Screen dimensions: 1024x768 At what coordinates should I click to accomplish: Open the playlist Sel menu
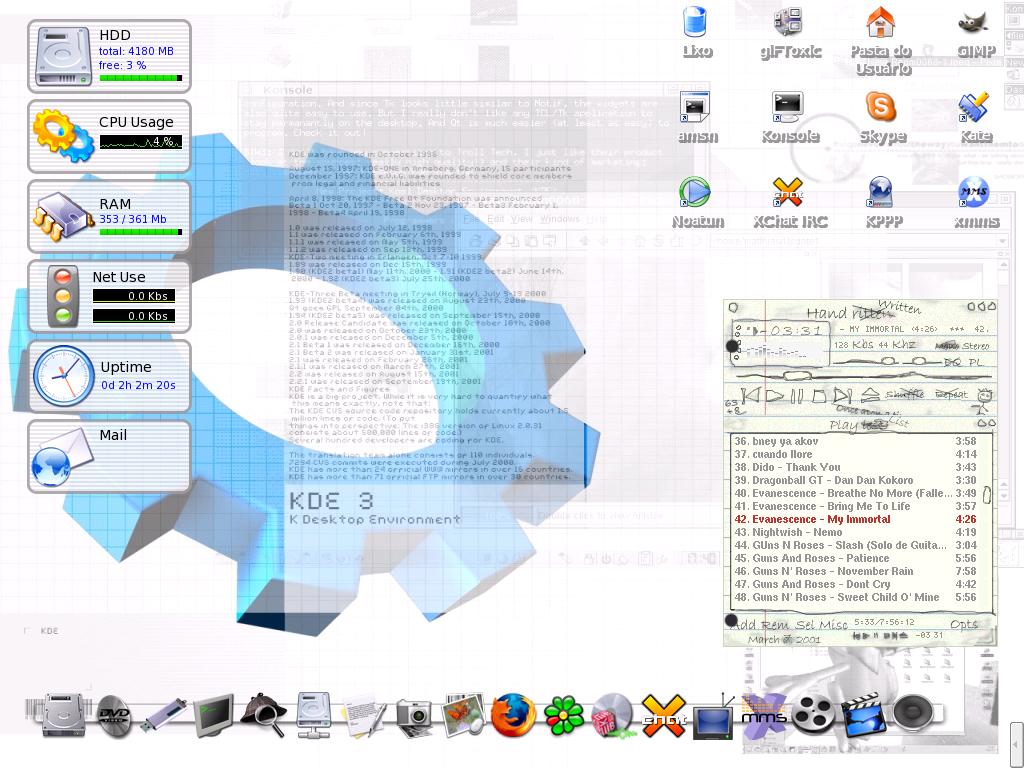(x=805, y=624)
